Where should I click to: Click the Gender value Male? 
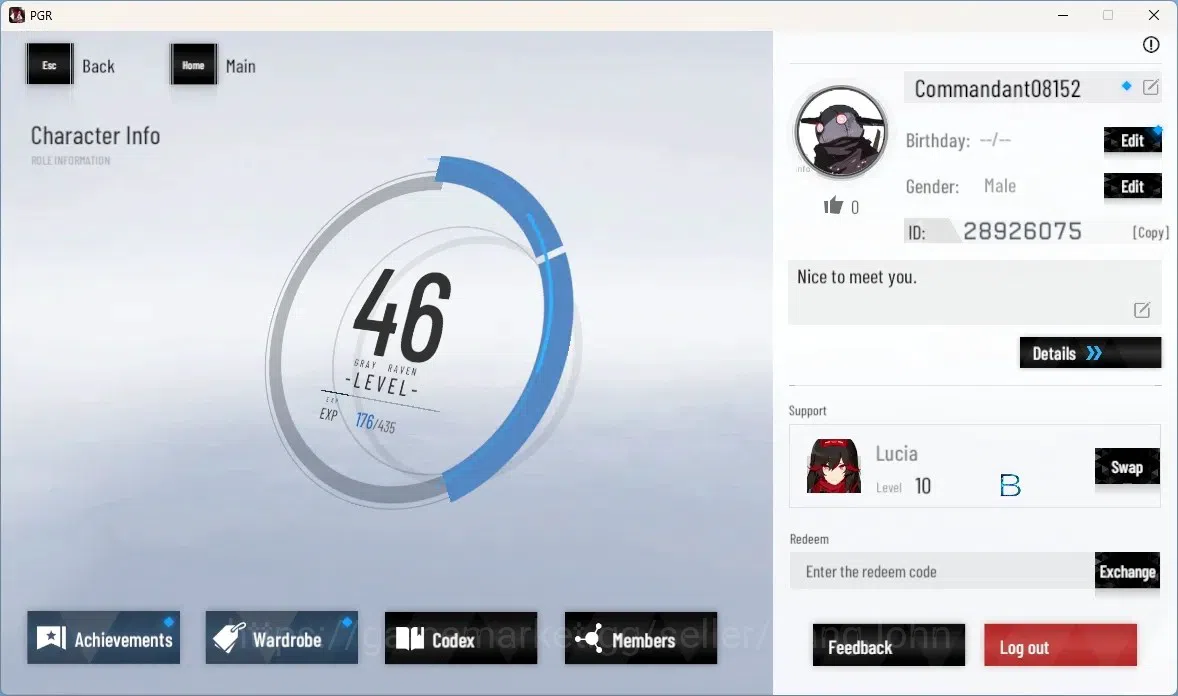999,186
